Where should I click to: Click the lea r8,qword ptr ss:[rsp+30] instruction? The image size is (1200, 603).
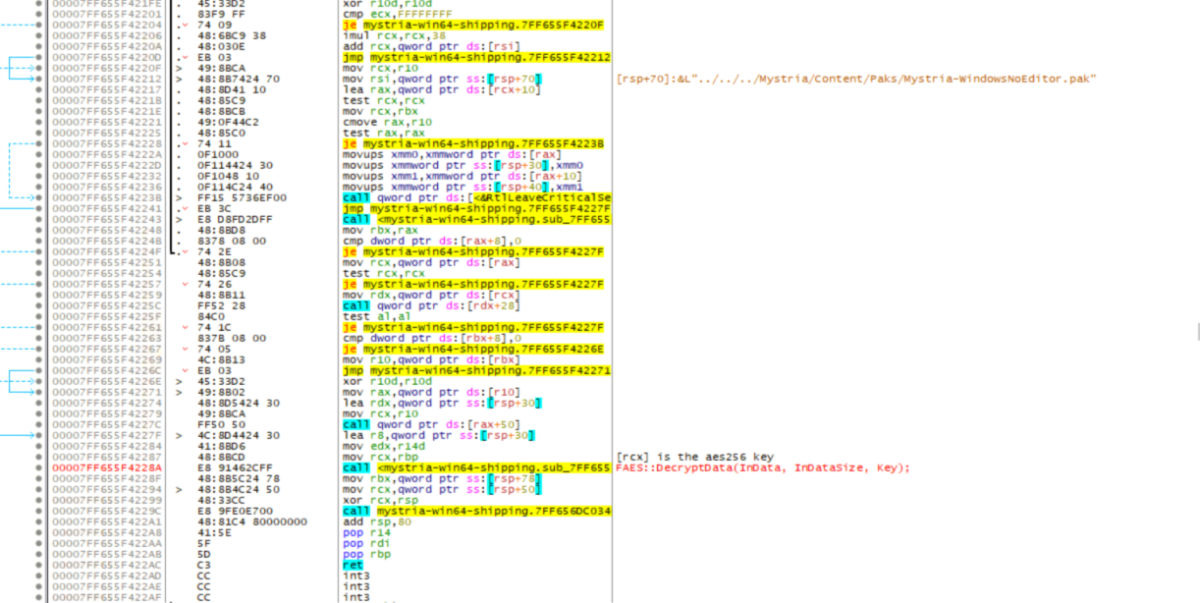438,435
